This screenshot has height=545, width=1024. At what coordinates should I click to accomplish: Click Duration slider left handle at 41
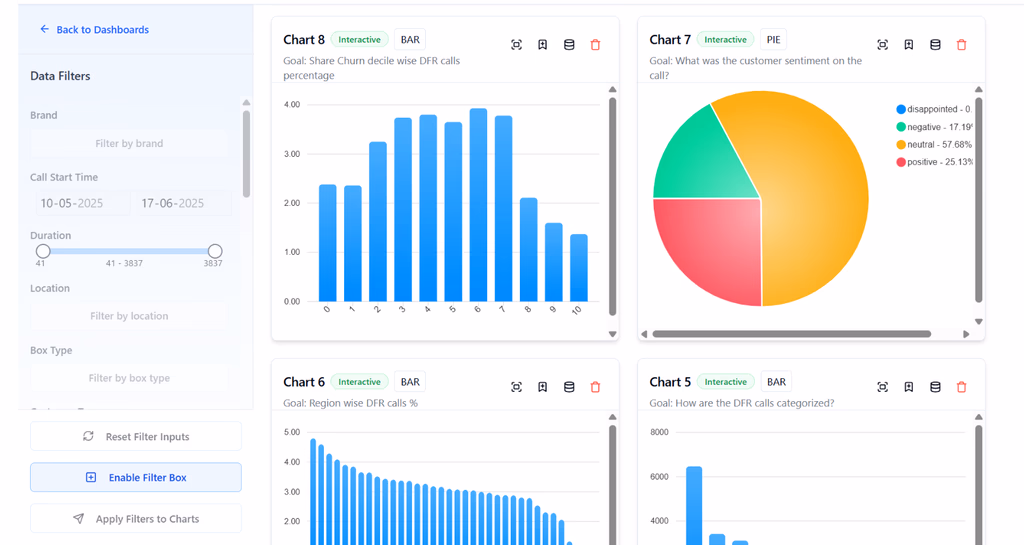point(43,251)
